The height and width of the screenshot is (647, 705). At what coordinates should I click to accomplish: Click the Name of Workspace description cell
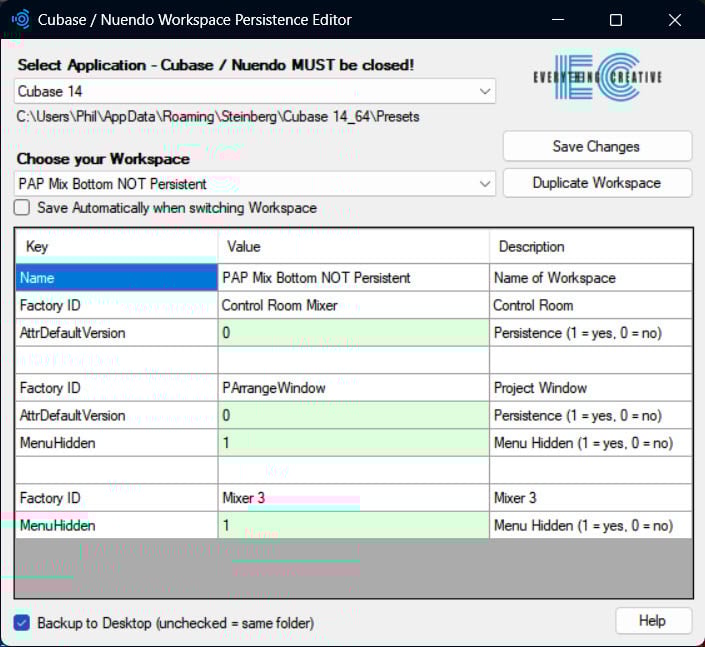click(591, 277)
